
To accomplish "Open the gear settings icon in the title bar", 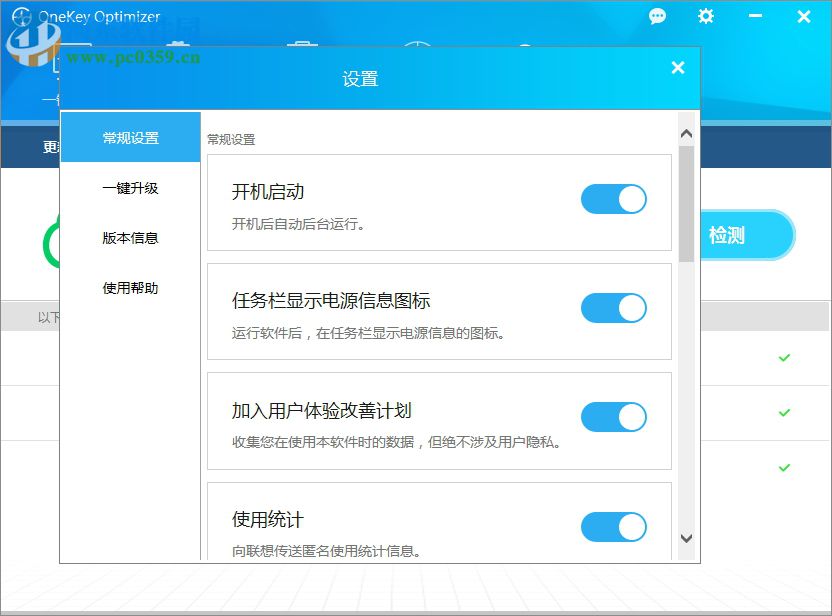I will coord(706,16).
